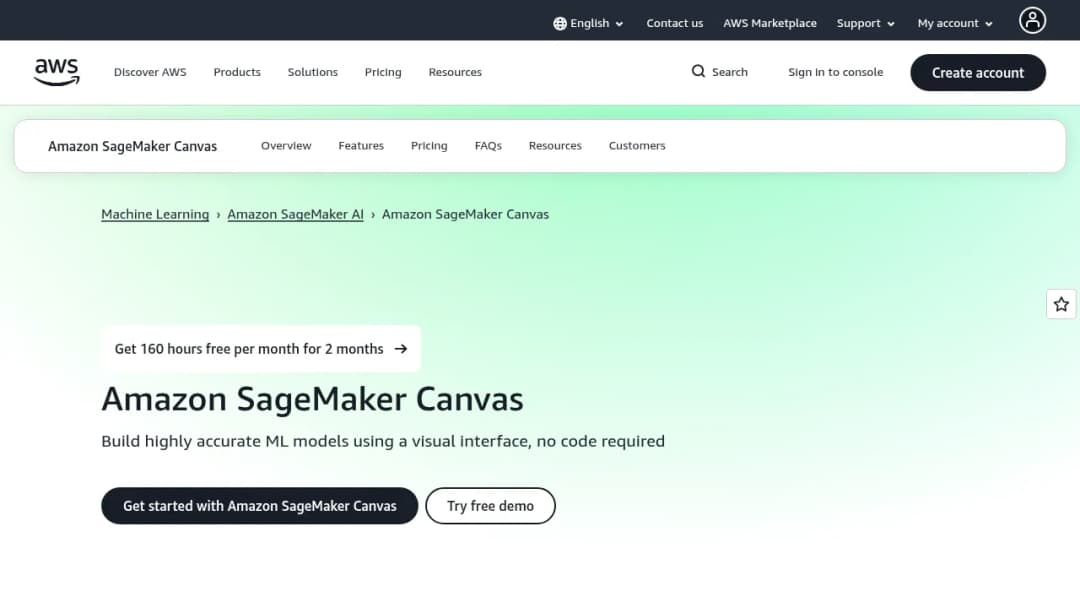Click Get started with Amazon SageMaker Canvas
This screenshot has width=1080, height=608.
click(x=260, y=505)
